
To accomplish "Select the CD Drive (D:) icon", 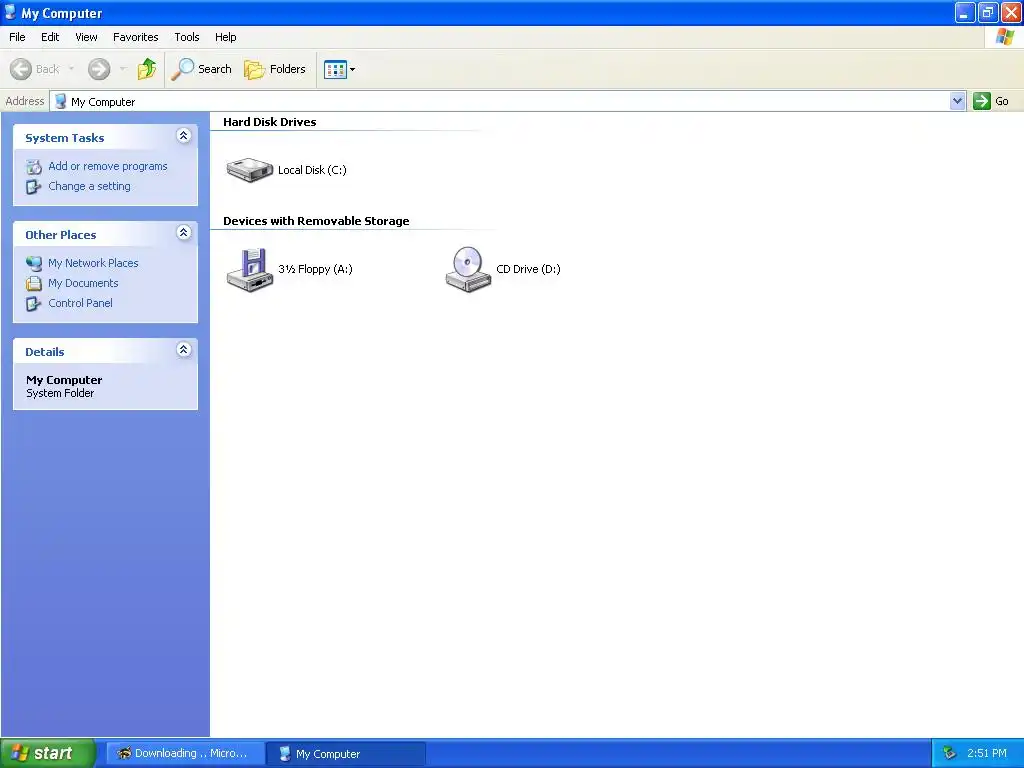I will click(x=468, y=269).
